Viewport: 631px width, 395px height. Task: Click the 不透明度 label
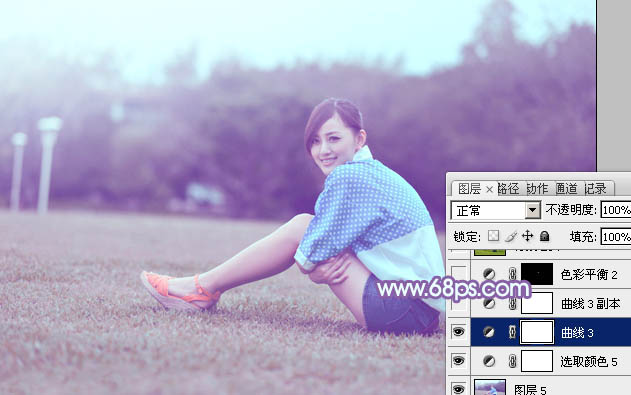click(x=571, y=210)
